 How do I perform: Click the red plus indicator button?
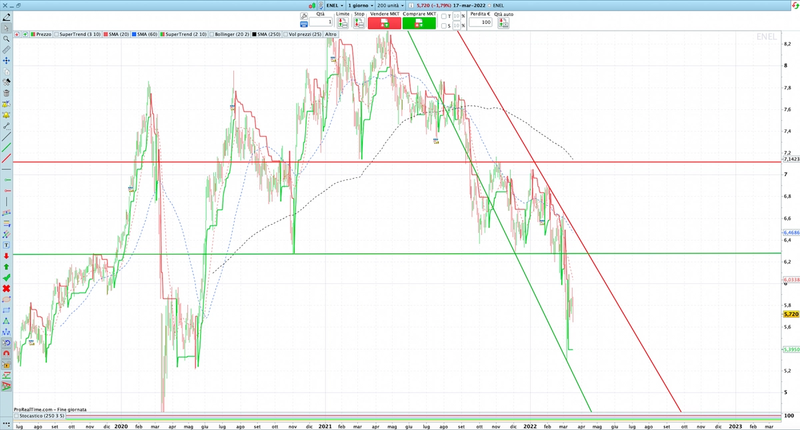pos(17,34)
